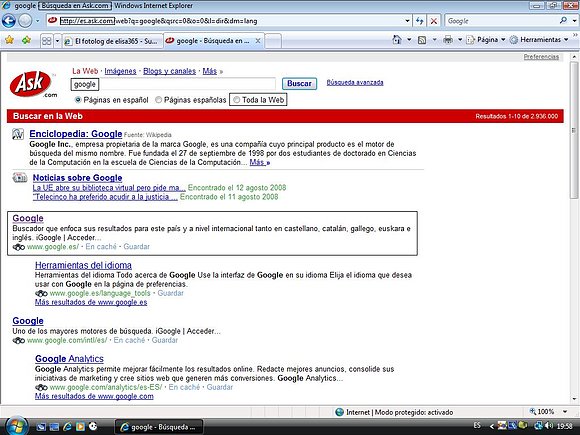Click the Print icon in toolbar
Screen dimensions: 580x435
click(x=448, y=40)
